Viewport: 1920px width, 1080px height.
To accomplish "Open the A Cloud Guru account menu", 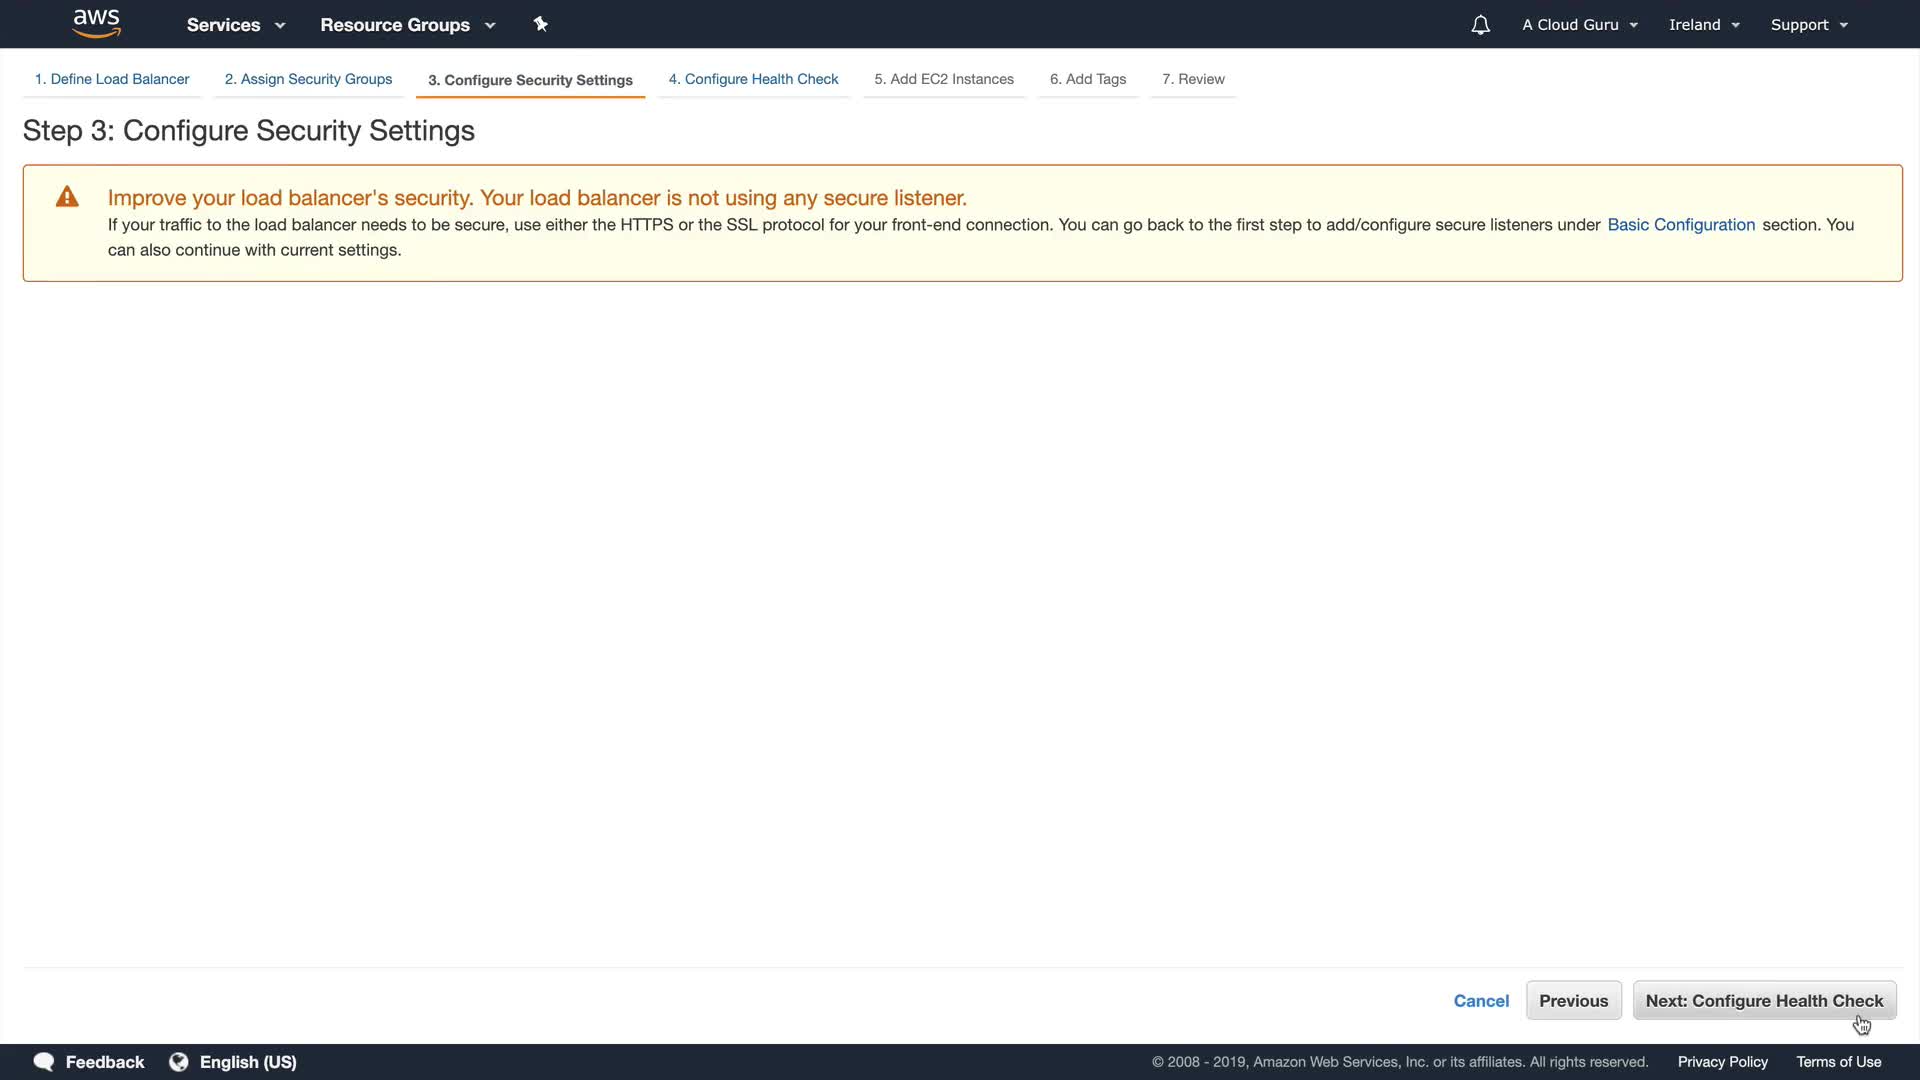I will (x=1579, y=25).
